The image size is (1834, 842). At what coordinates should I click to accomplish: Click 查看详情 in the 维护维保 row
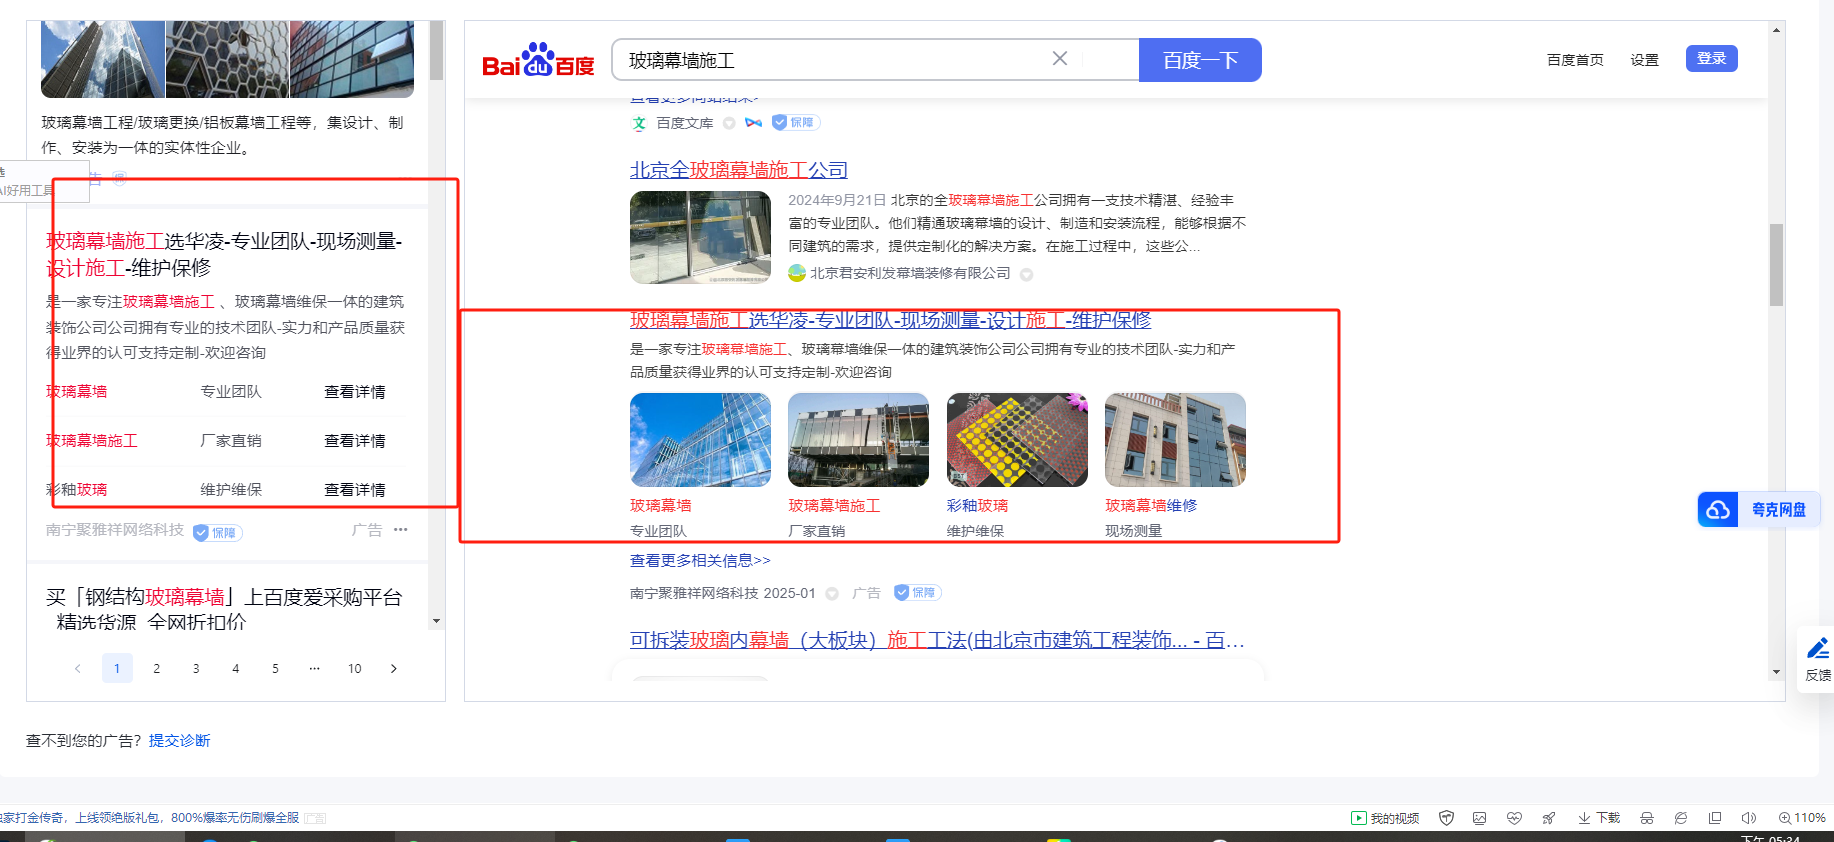click(355, 490)
